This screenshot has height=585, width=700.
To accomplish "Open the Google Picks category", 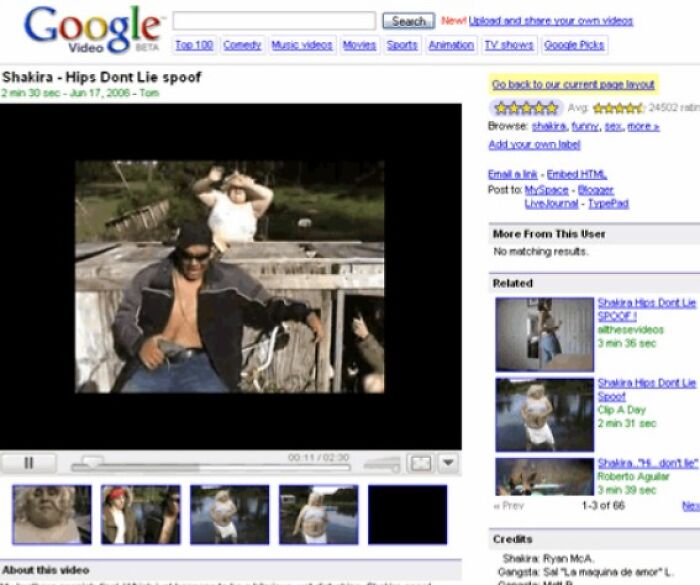I will (574, 45).
